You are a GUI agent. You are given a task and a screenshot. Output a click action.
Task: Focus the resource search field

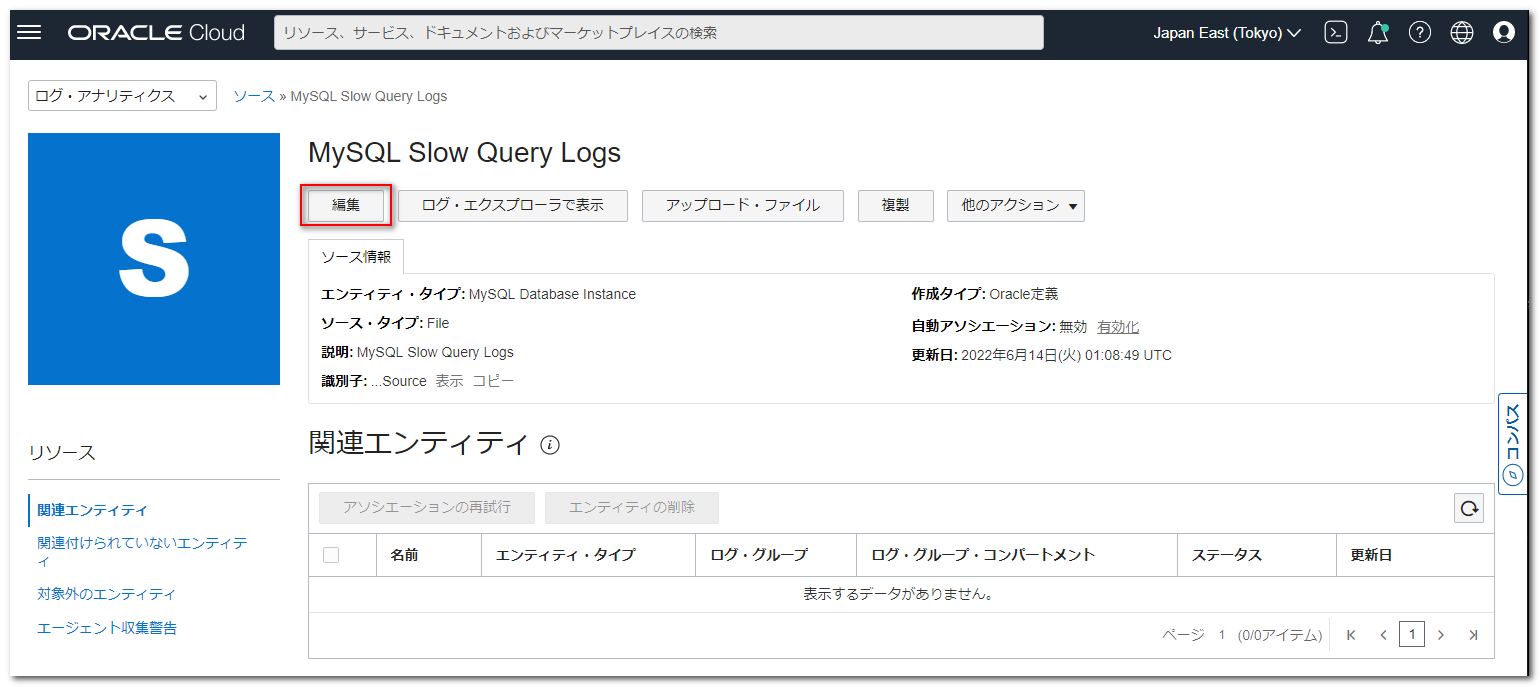click(x=659, y=33)
